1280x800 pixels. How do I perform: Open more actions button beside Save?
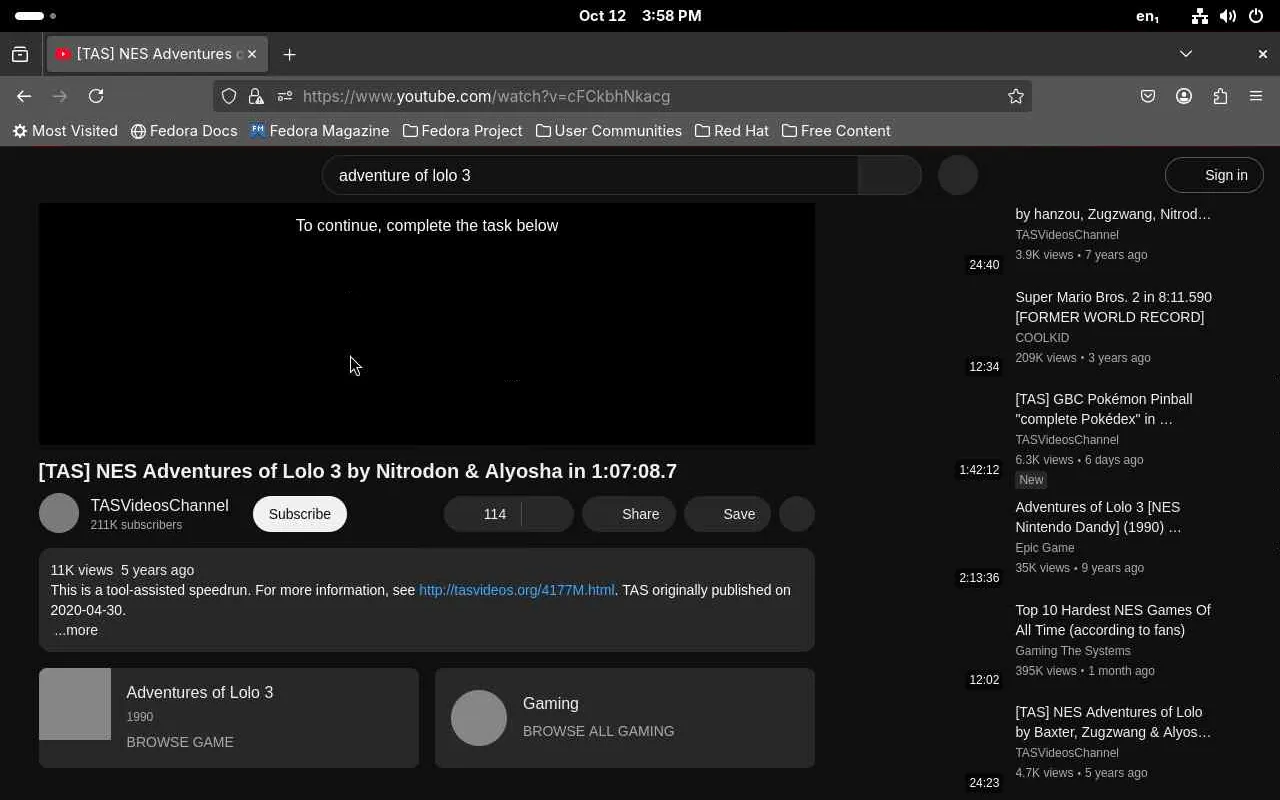797,514
